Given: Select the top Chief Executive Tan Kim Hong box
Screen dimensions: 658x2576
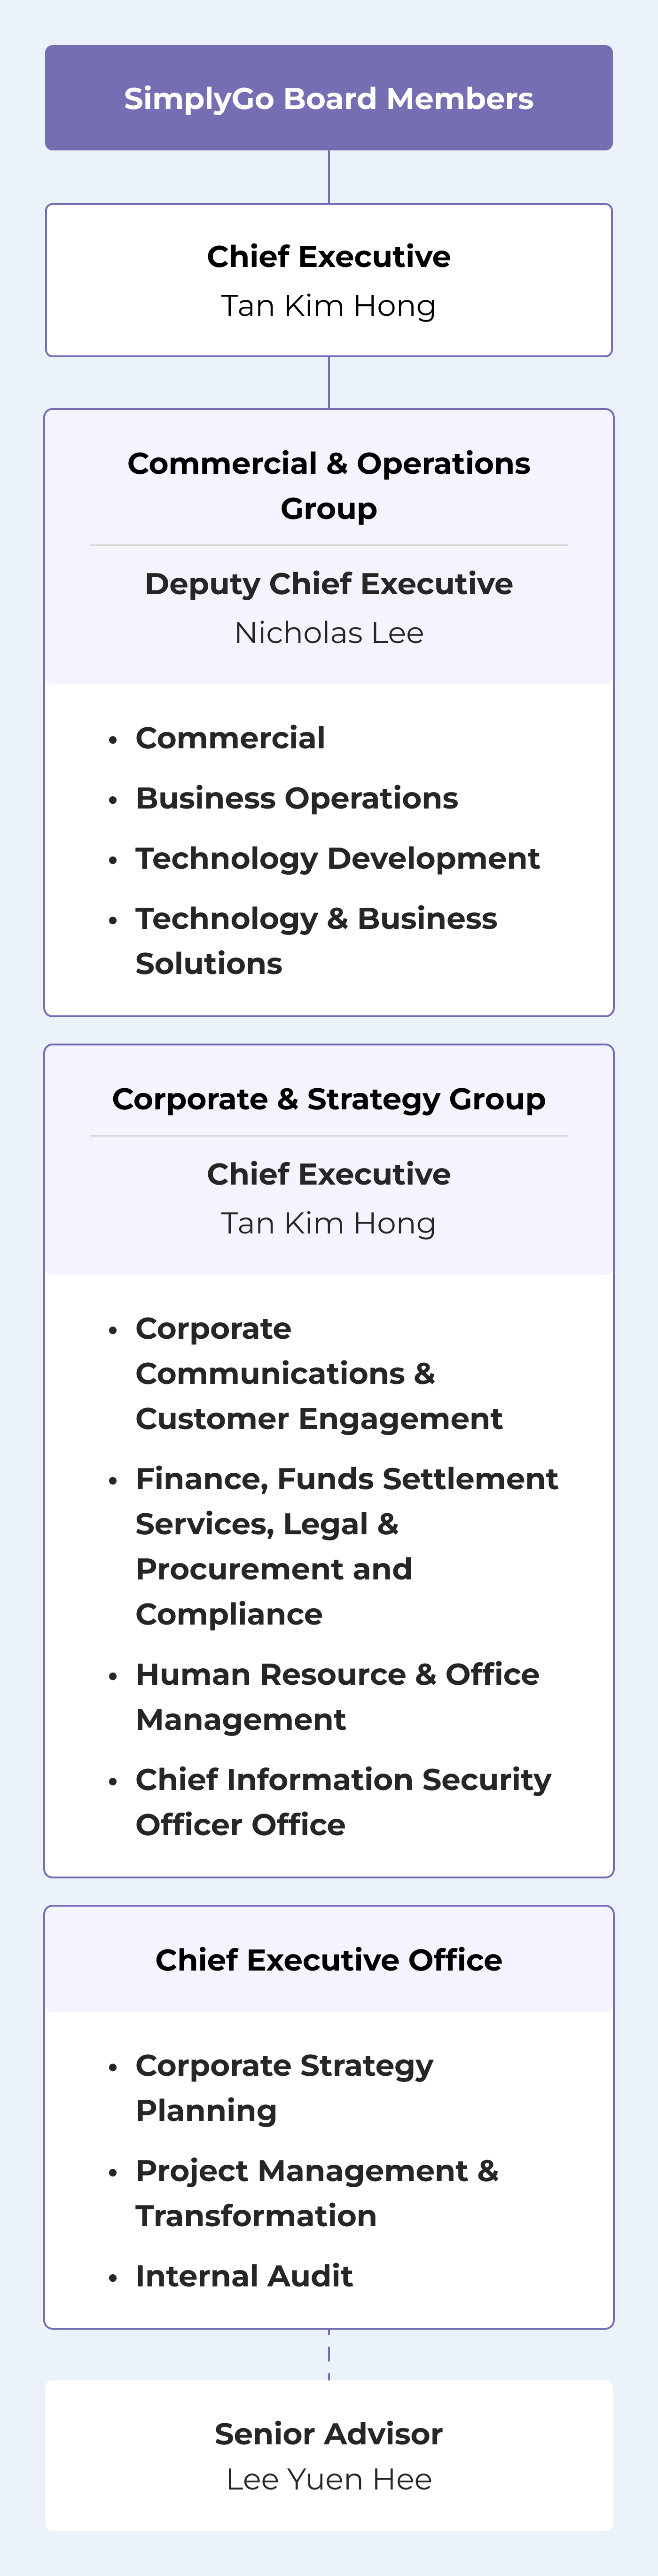Looking at the screenshot, I should click(328, 280).
